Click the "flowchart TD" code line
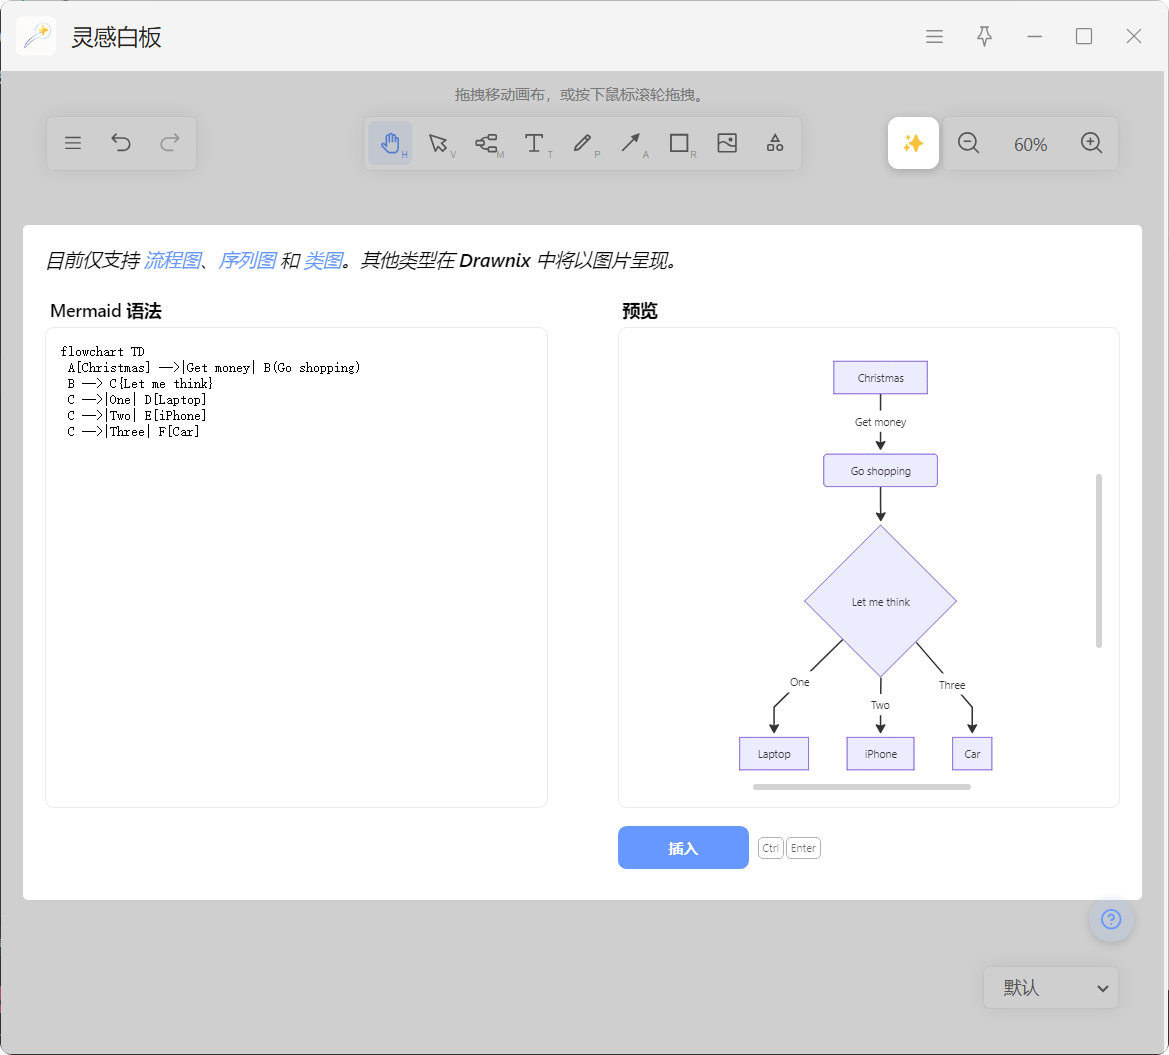The height and width of the screenshot is (1055, 1169). [103, 351]
